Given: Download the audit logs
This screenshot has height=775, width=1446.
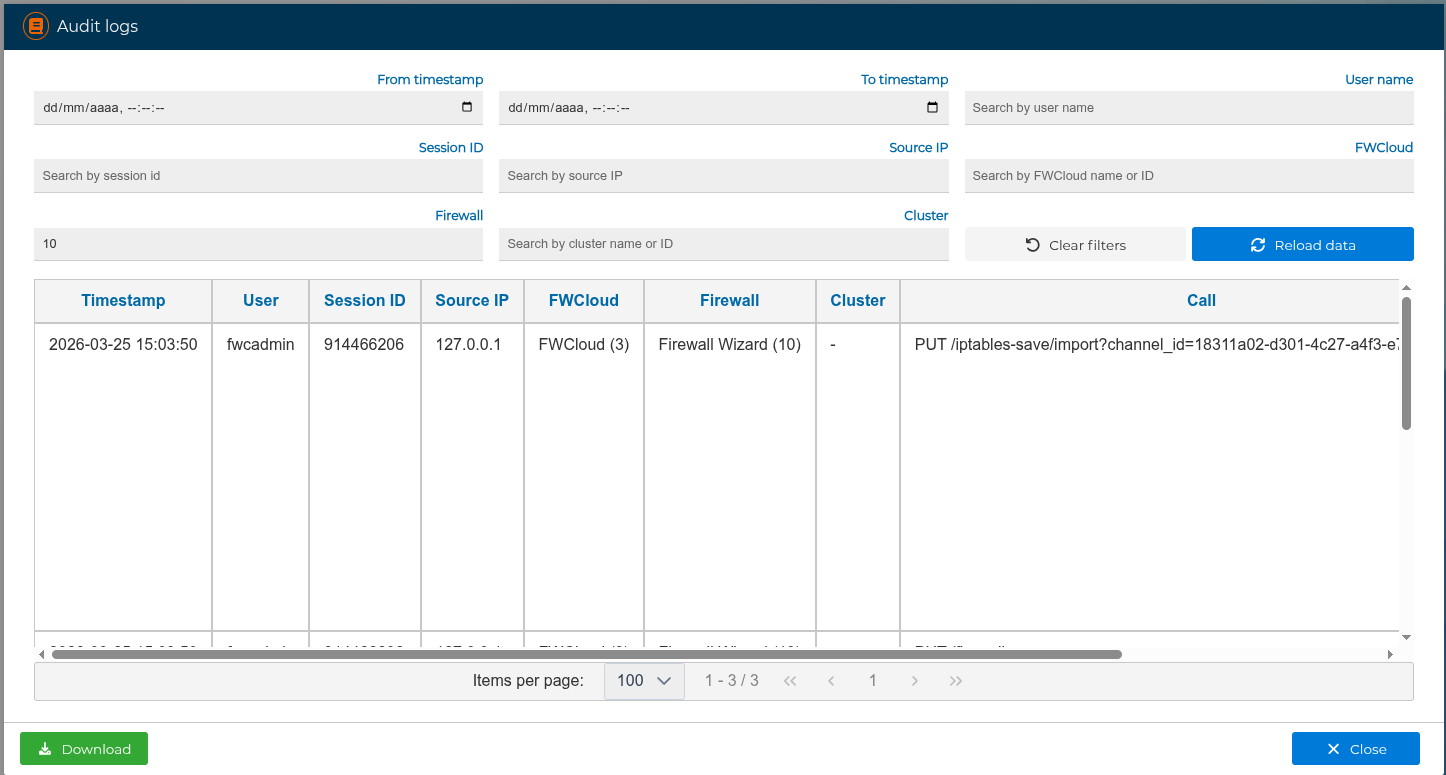Looking at the screenshot, I should coord(84,749).
